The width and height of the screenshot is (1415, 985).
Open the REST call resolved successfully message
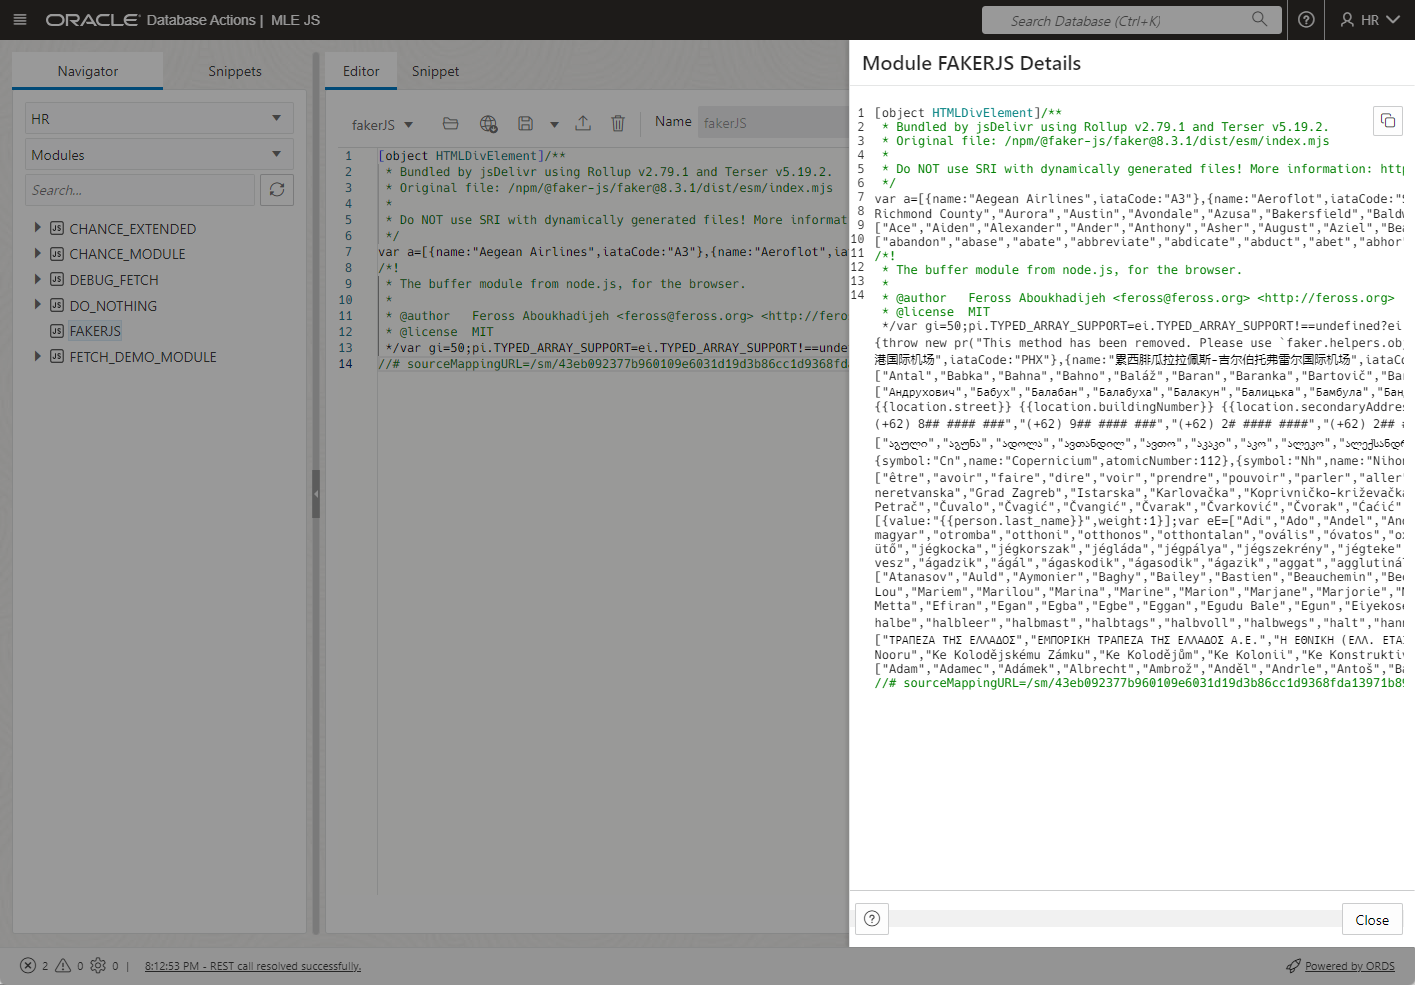253,966
